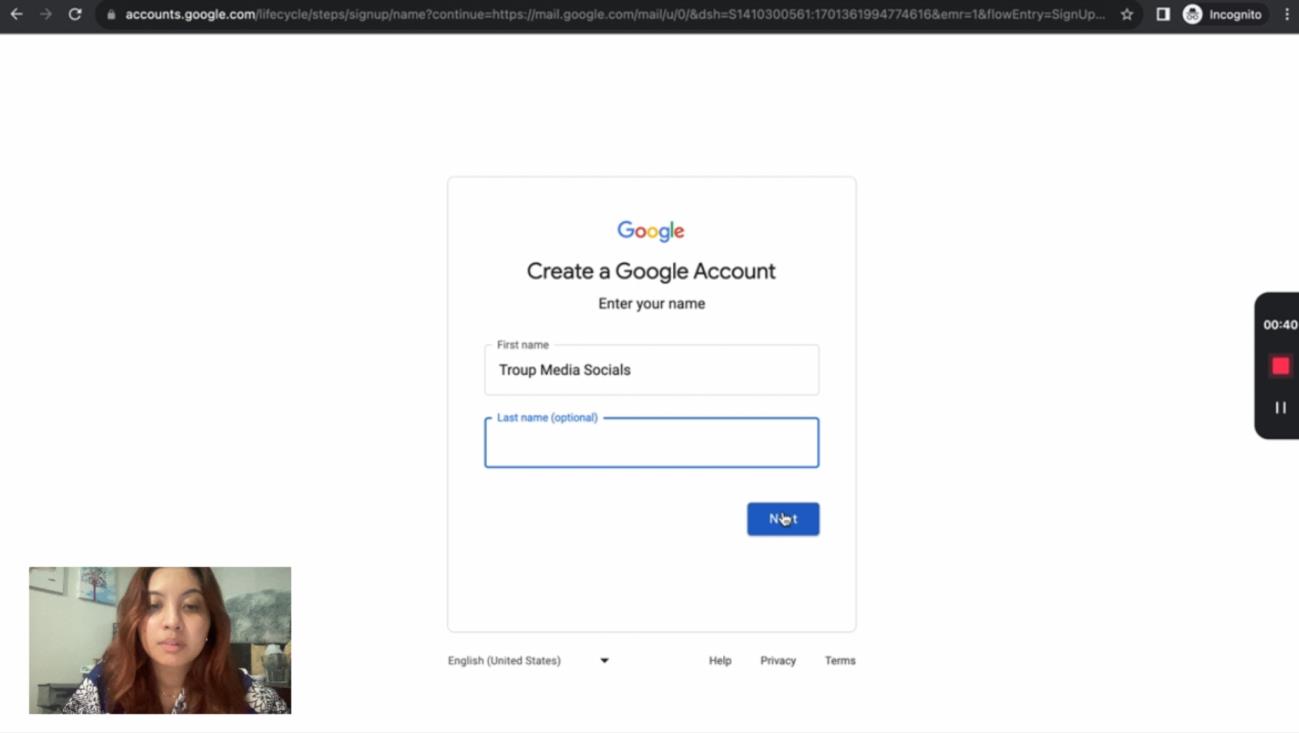Go back using the browser back arrow
The height and width of the screenshot is (733, 1299).
point(16,14)
